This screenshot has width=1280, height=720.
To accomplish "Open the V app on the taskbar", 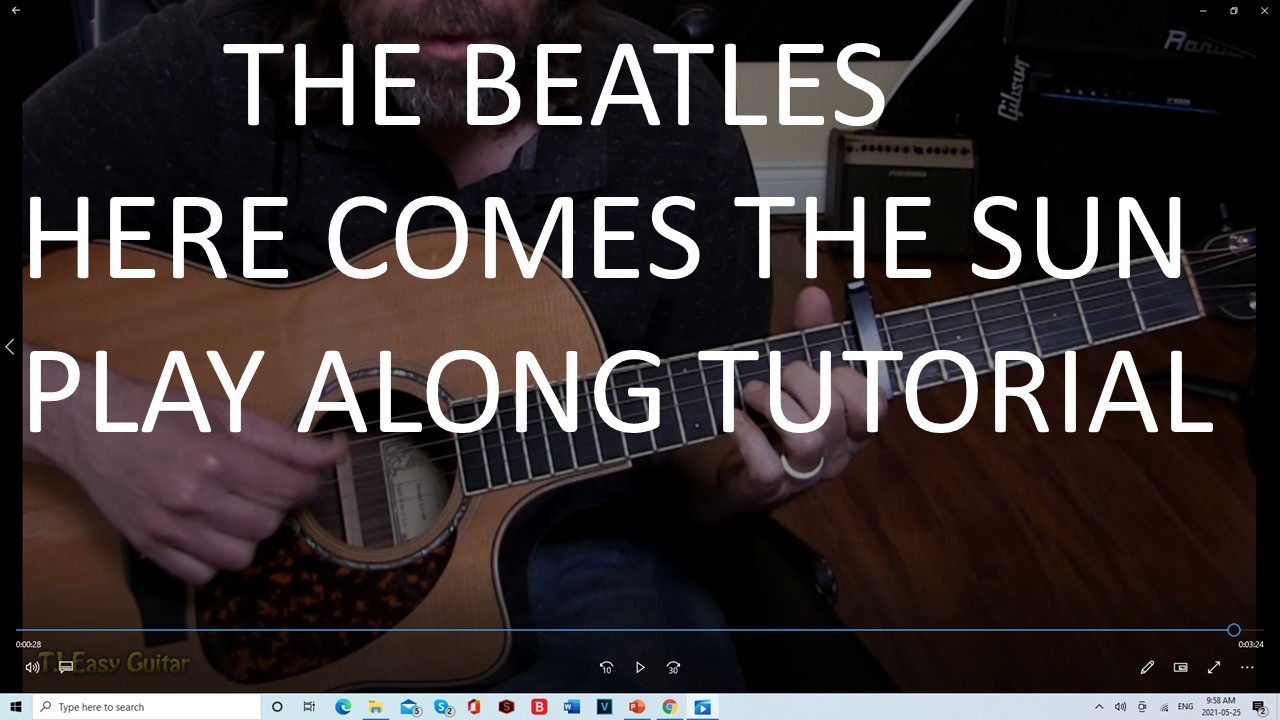I will click(x=604, y=707).
